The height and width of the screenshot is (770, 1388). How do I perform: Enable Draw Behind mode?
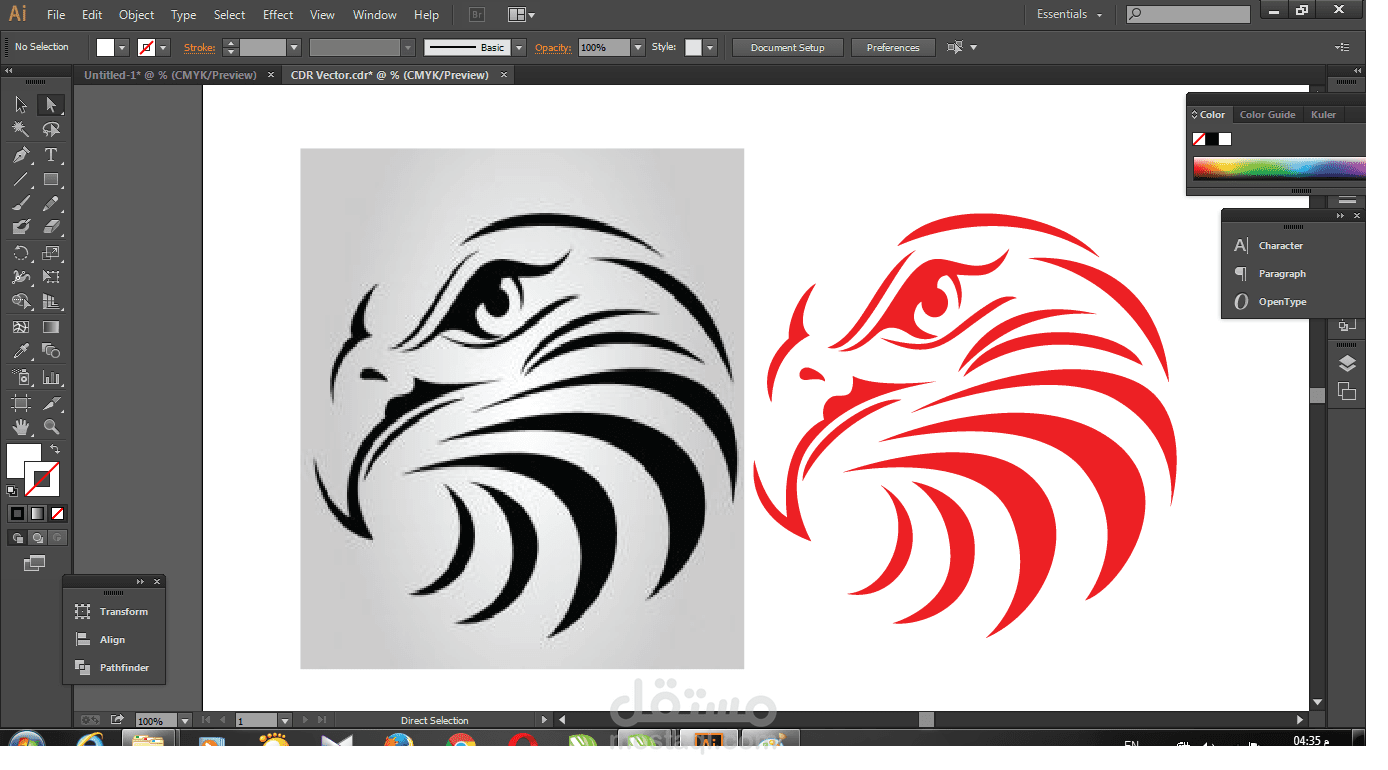[37, 538]
